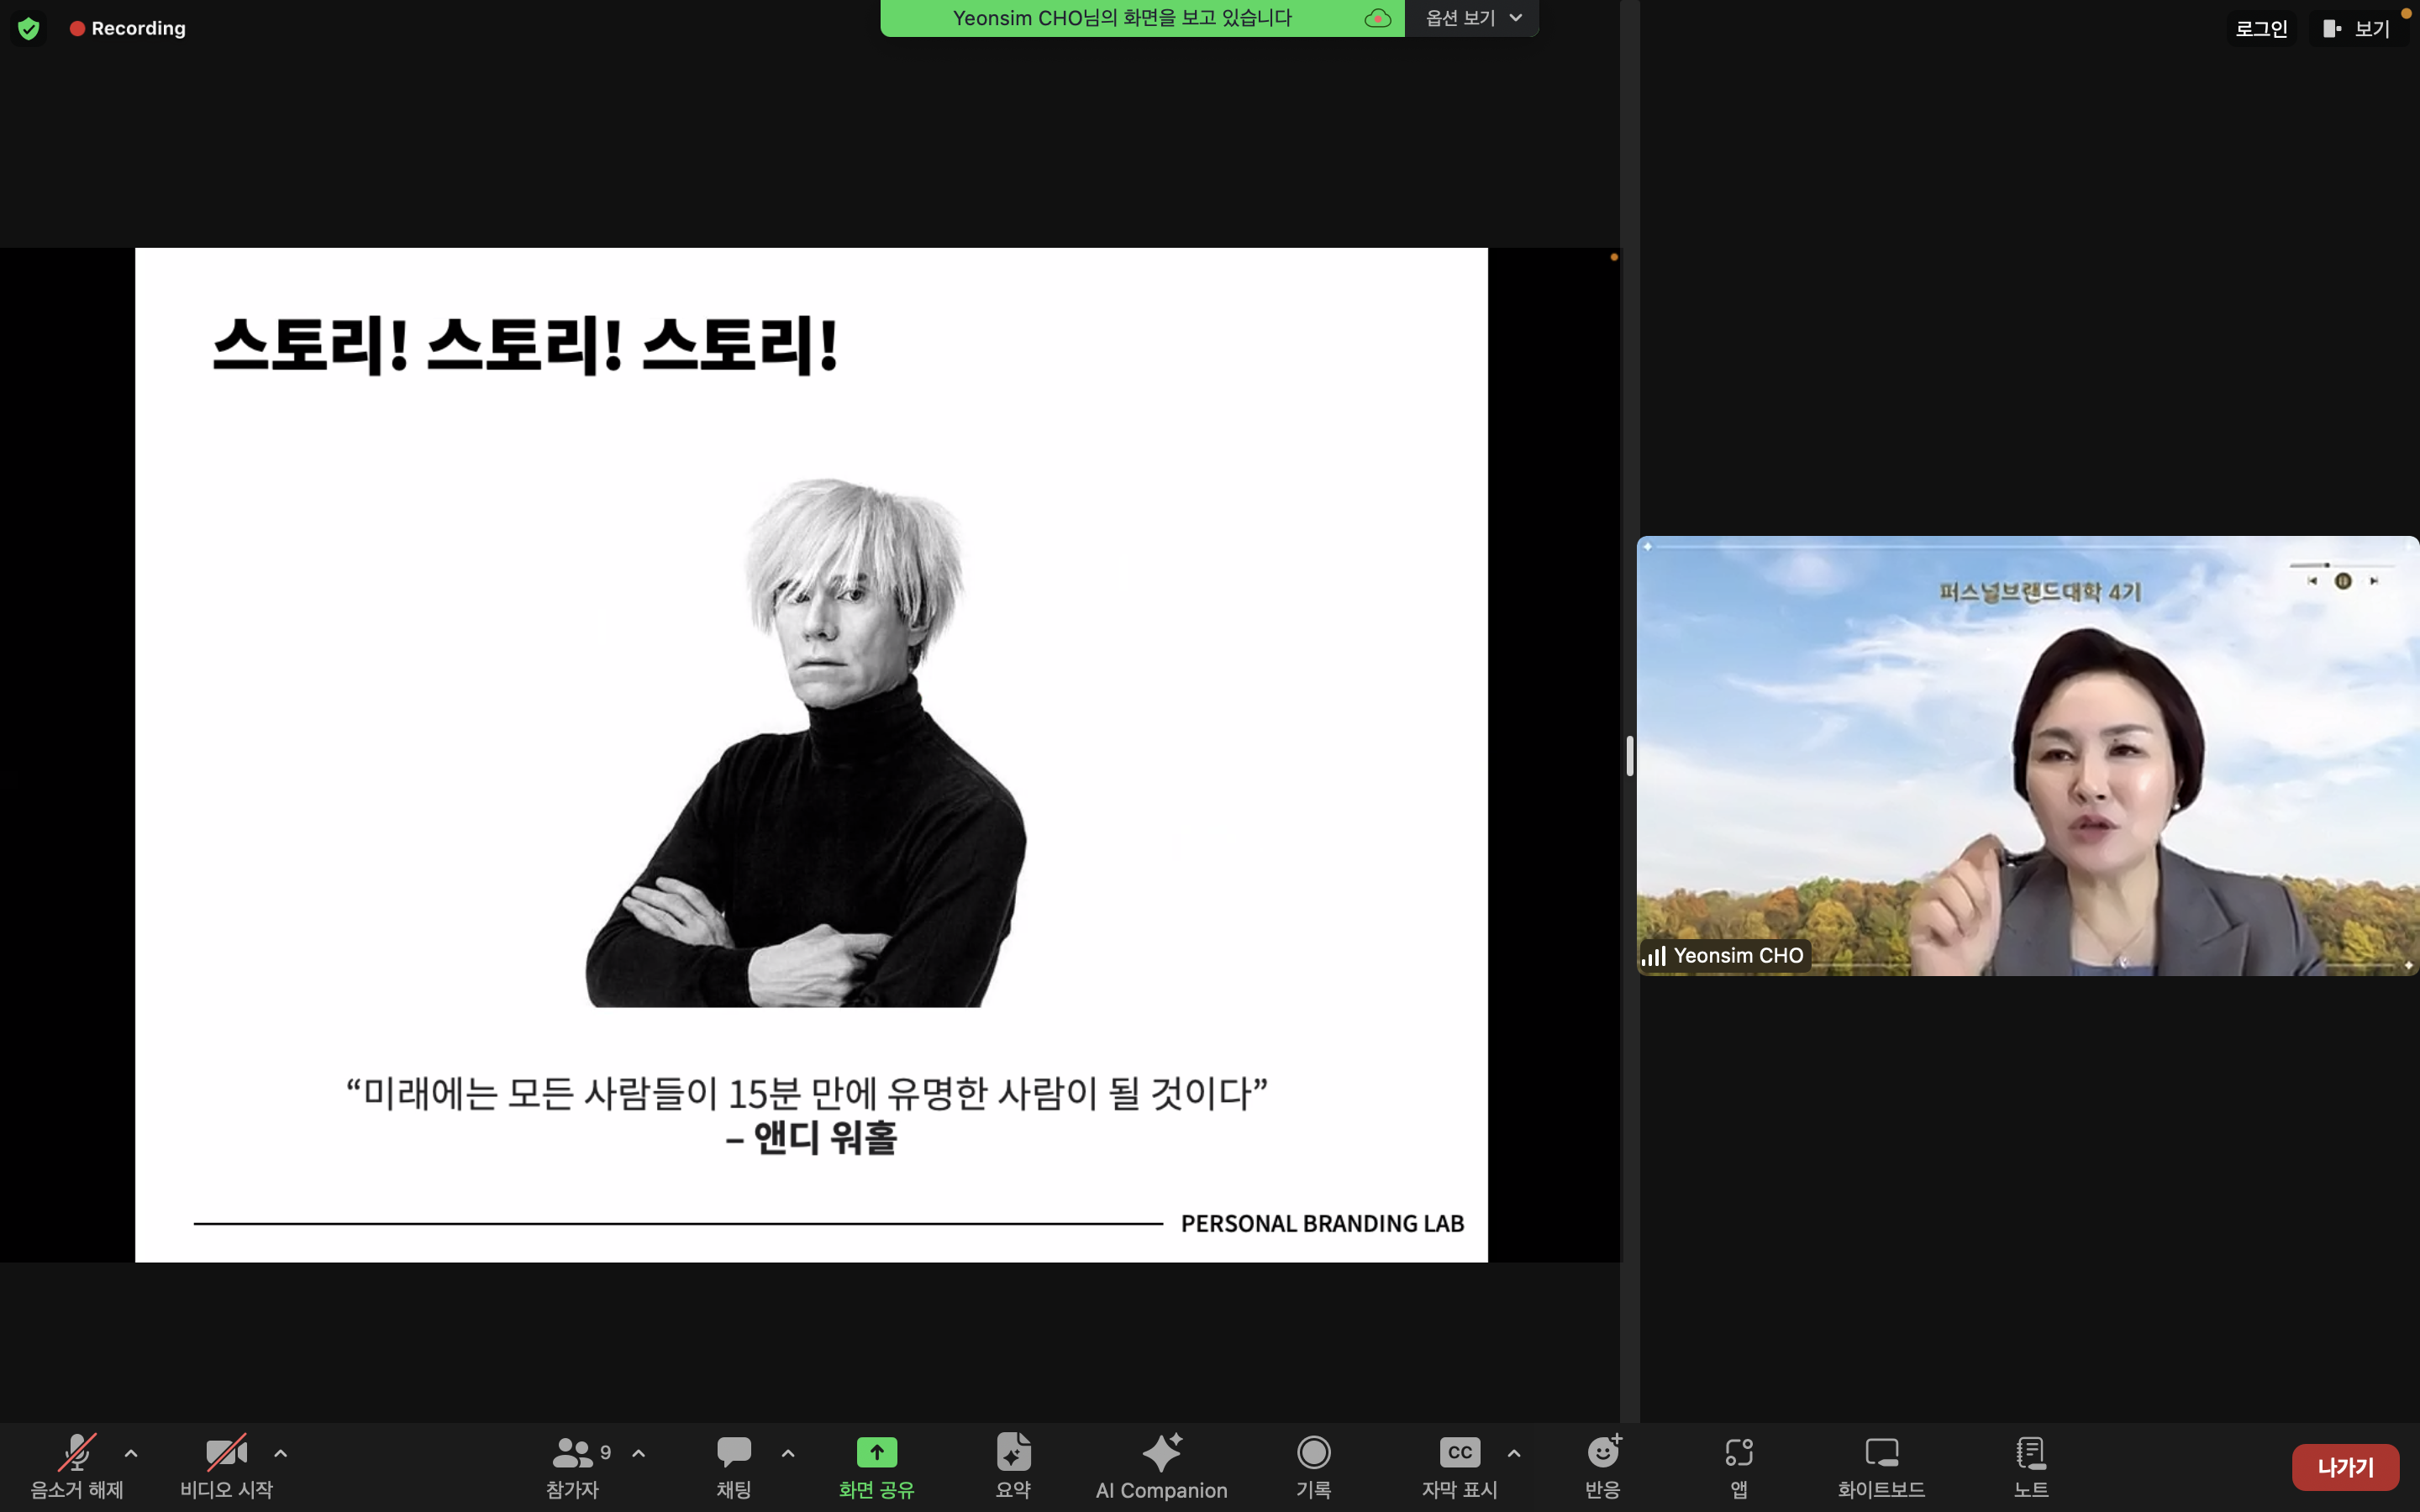Click the panel divider drag handle
2420x1512 pixels.
[1630, 756]
